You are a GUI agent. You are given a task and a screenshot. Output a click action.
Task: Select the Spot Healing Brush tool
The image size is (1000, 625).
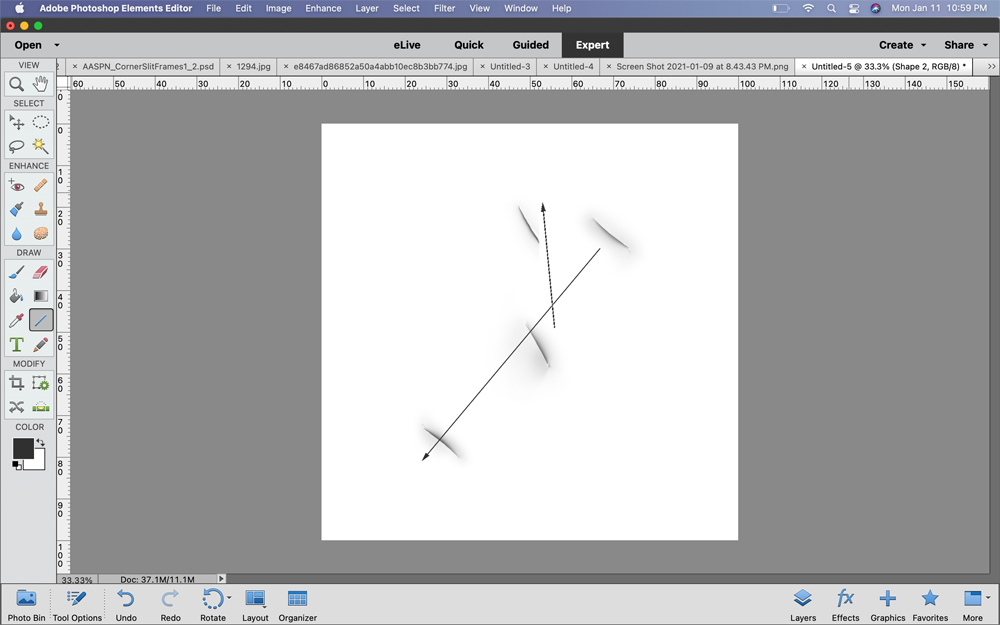(41, 186)
